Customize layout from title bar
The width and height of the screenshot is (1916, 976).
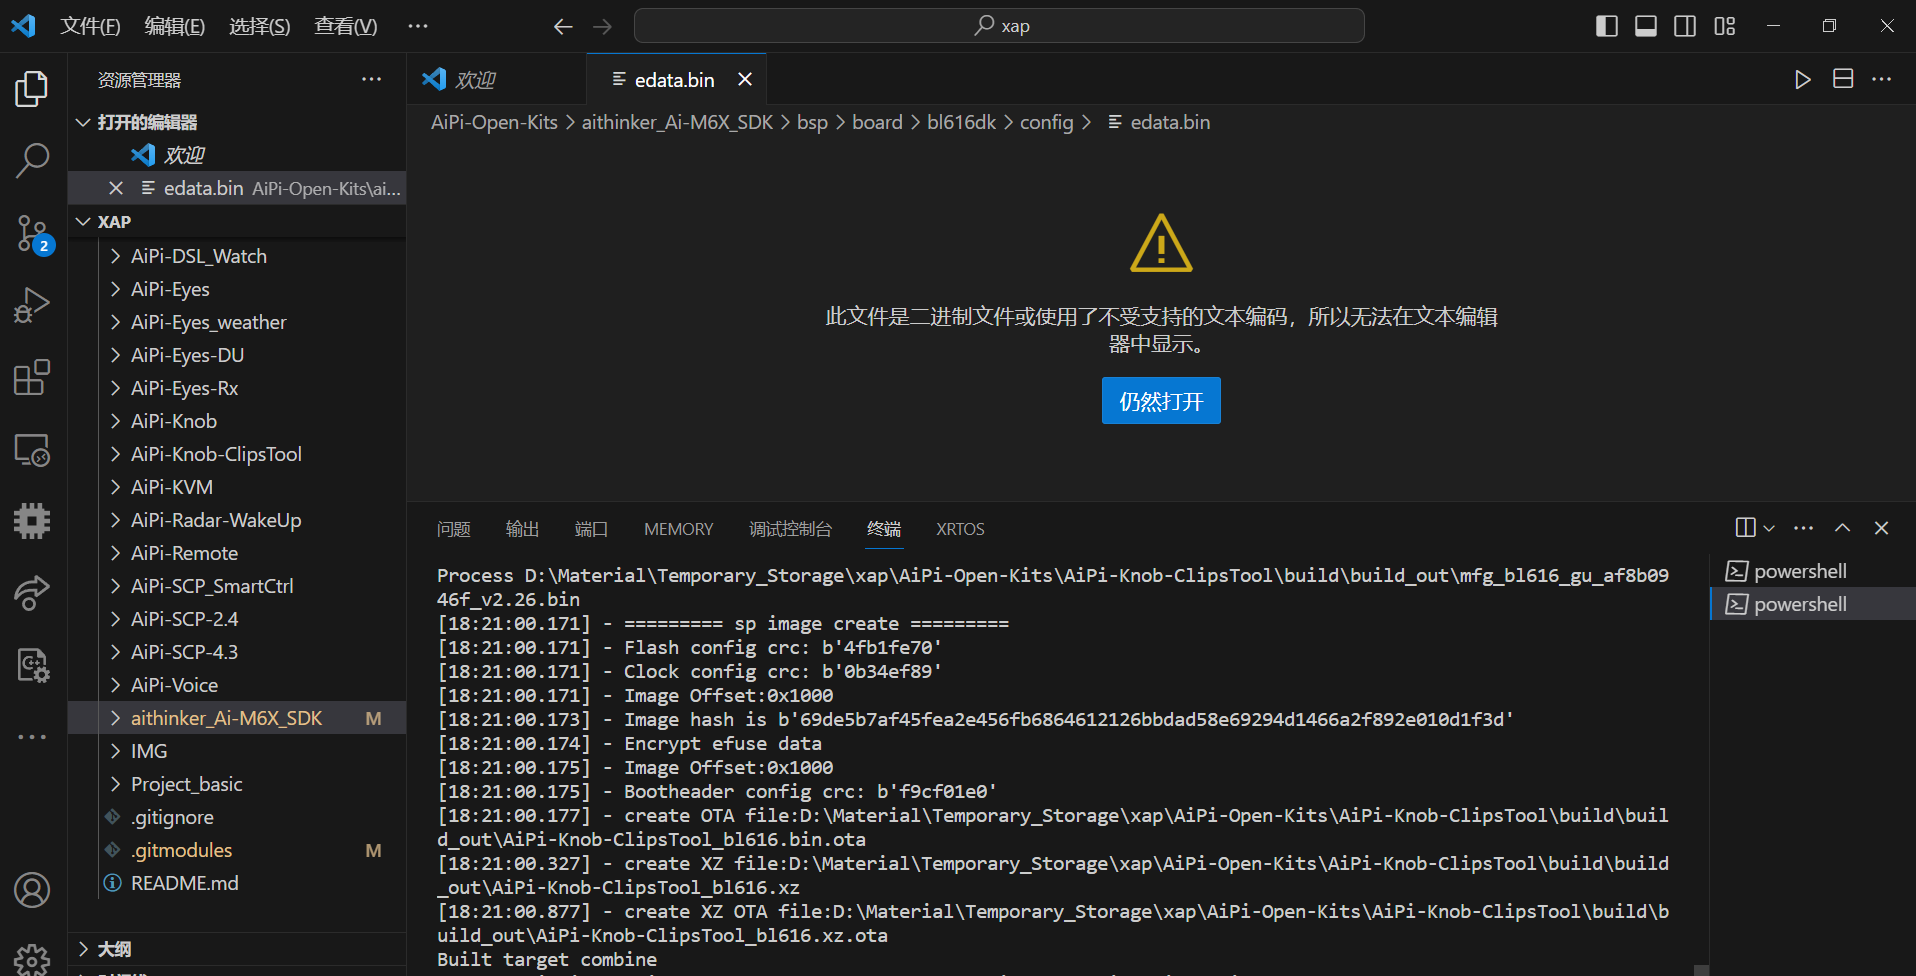[x=1725, y=26]
